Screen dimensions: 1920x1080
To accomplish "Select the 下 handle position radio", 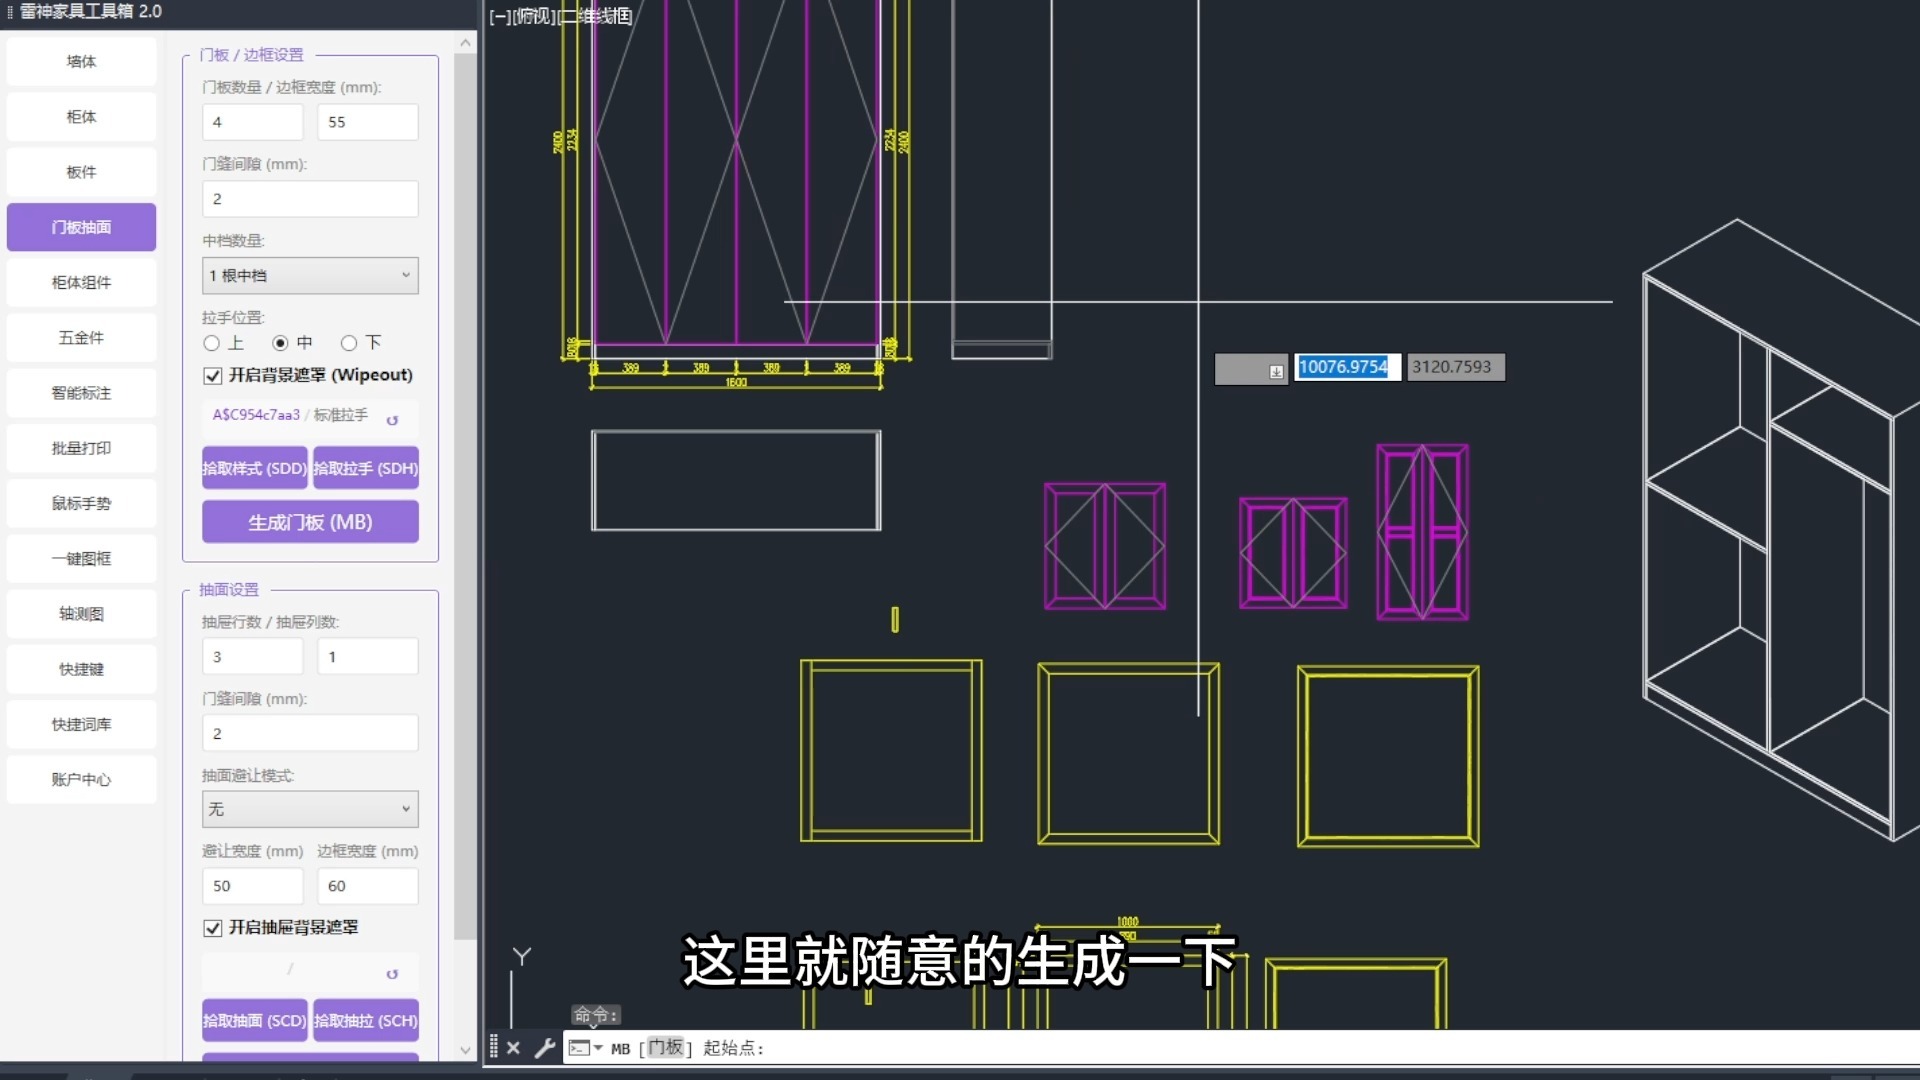I will coord(349,343).
